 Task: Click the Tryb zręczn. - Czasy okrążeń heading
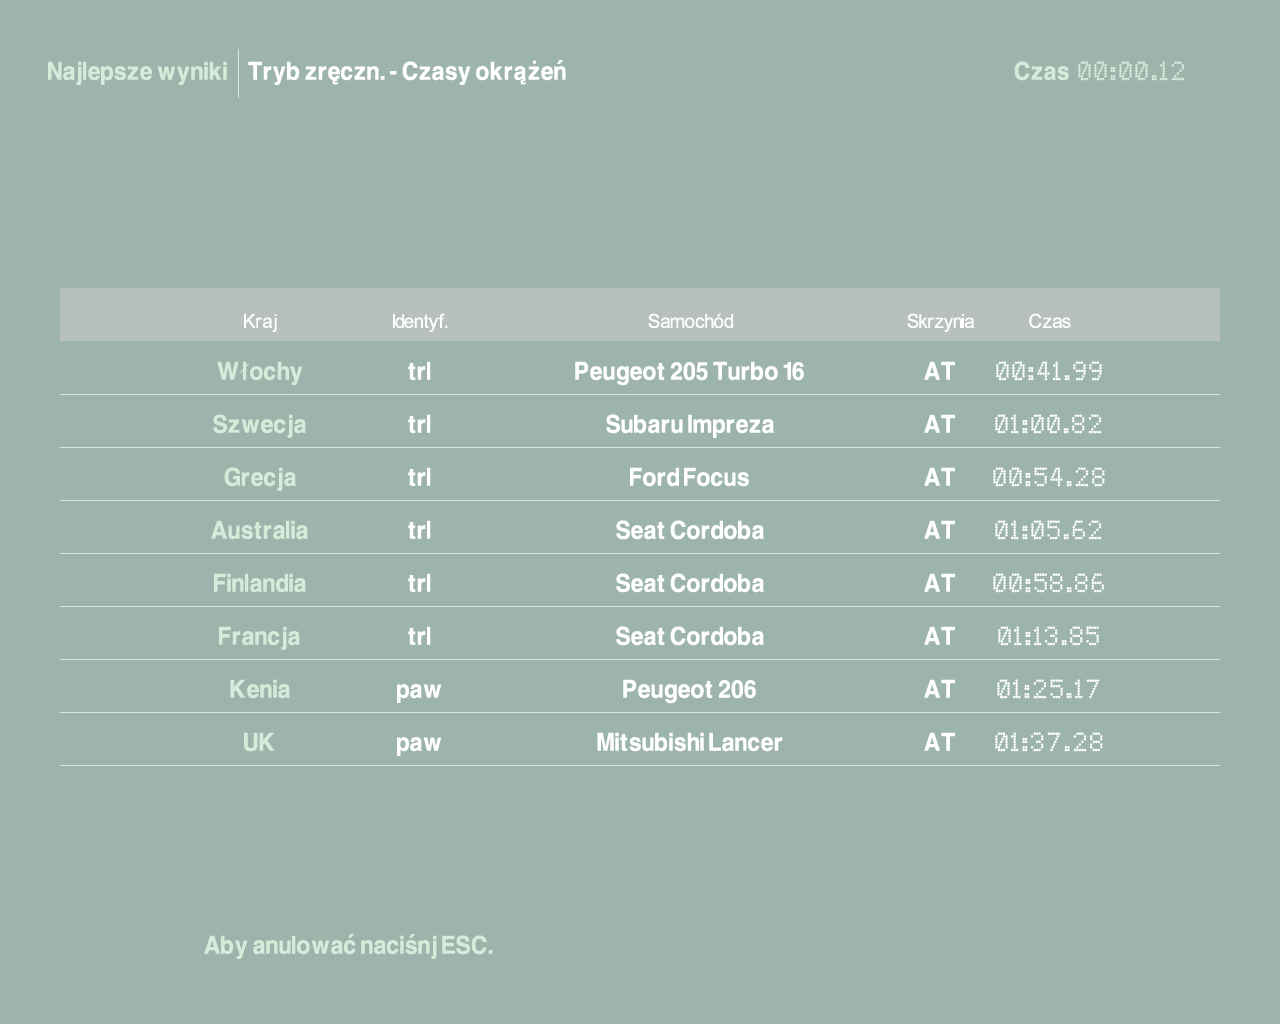point(407,72)
